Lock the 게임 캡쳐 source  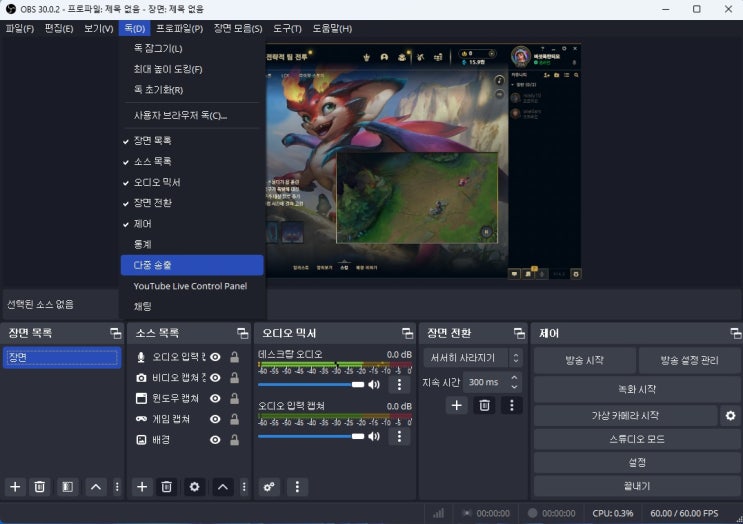point(234,419)
